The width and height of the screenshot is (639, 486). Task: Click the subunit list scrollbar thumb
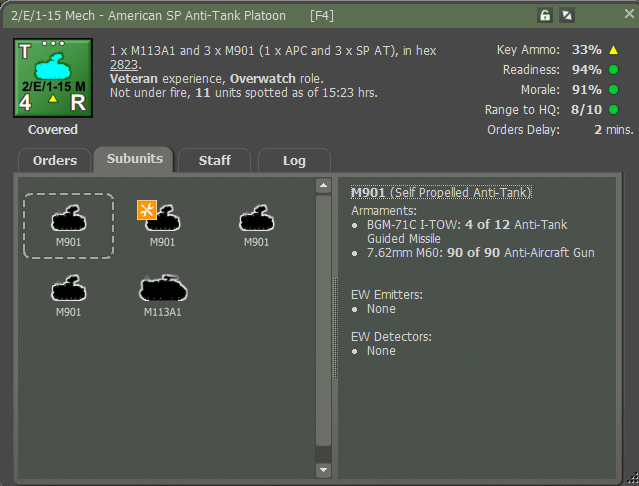323,321
